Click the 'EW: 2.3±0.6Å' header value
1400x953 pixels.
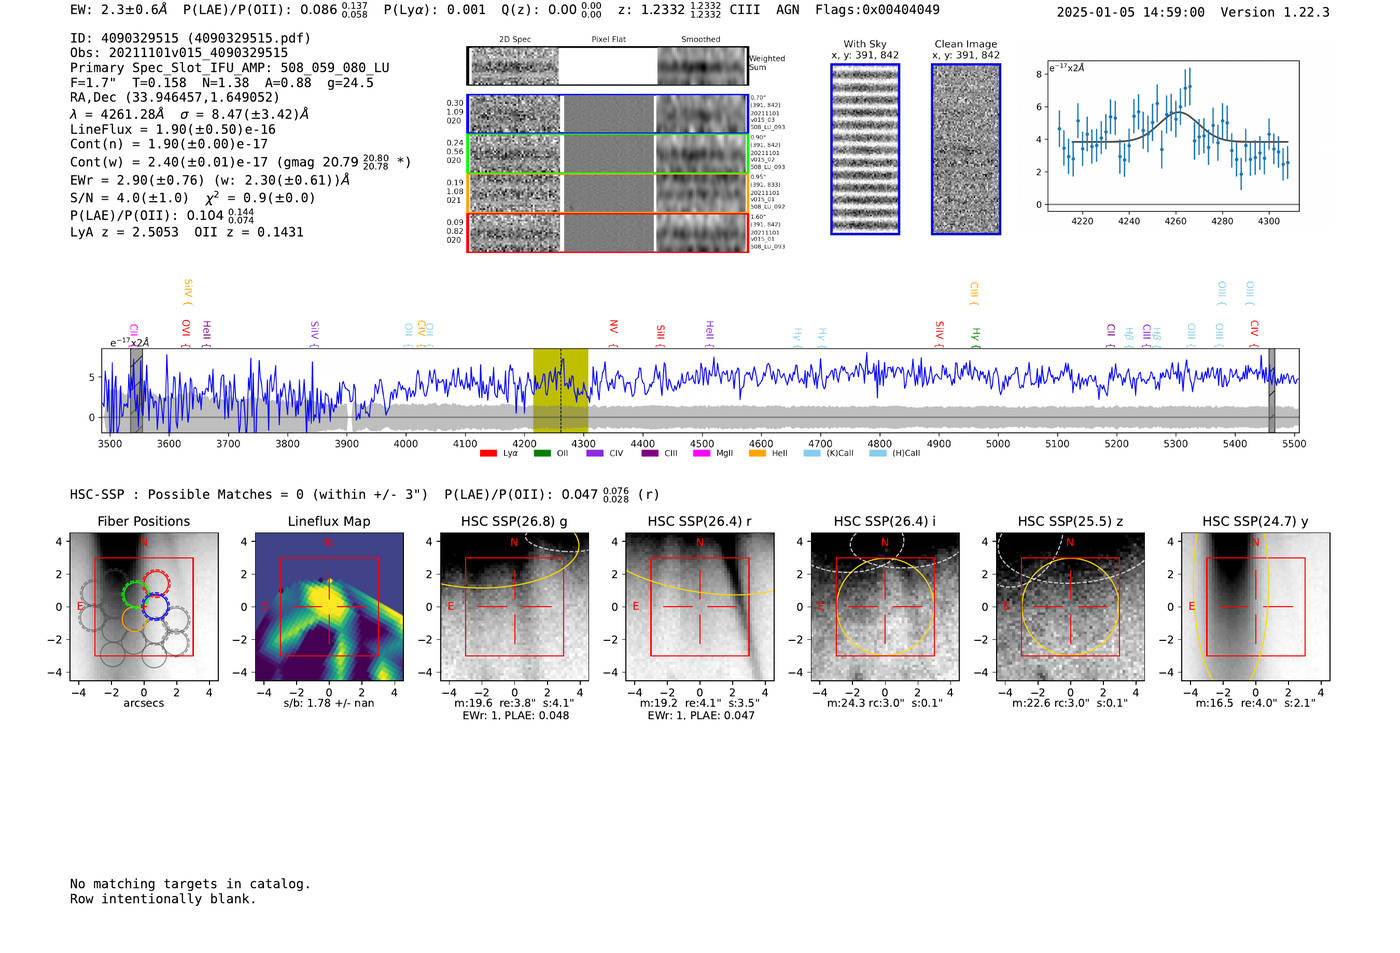(x=119, y=10)
